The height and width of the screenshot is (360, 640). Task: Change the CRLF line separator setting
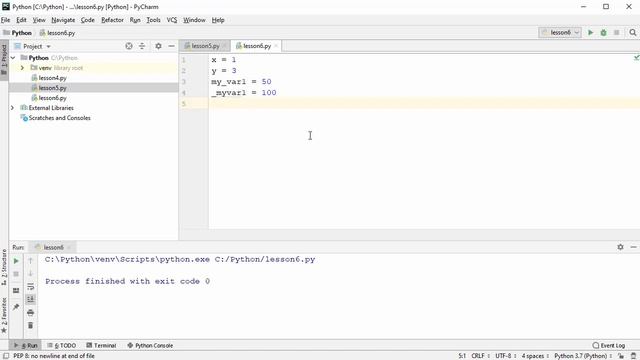point(480,356)
